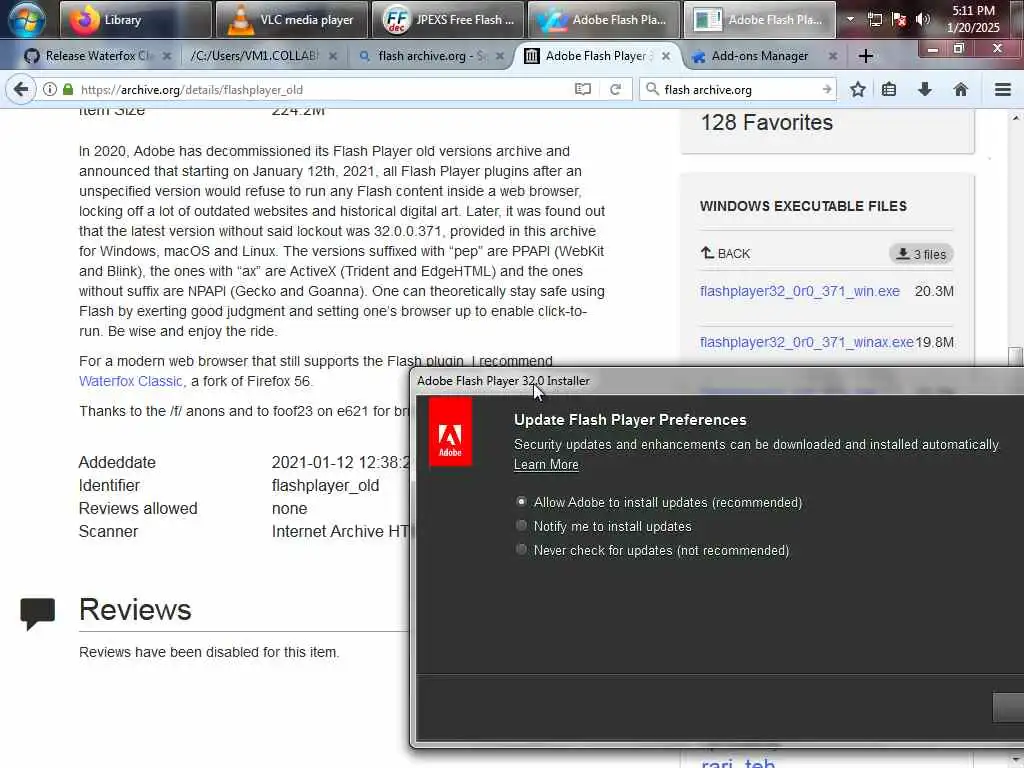Follow the Waterfox Classic link
Viewport: 1024px width, 768px height.
point(131,381)
